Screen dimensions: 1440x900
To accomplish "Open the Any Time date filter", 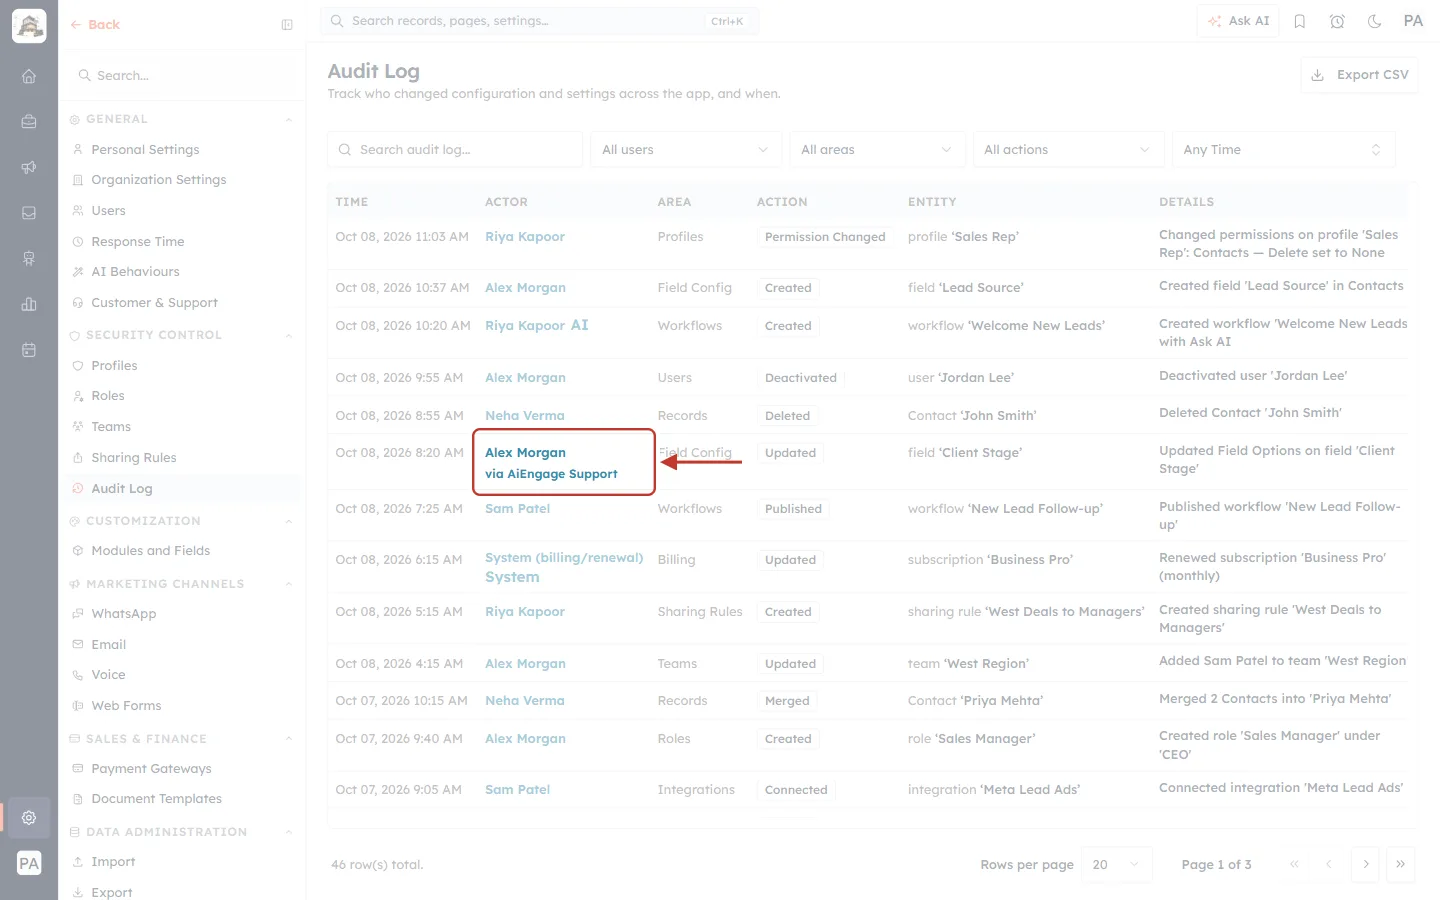I will point(1283,150).
